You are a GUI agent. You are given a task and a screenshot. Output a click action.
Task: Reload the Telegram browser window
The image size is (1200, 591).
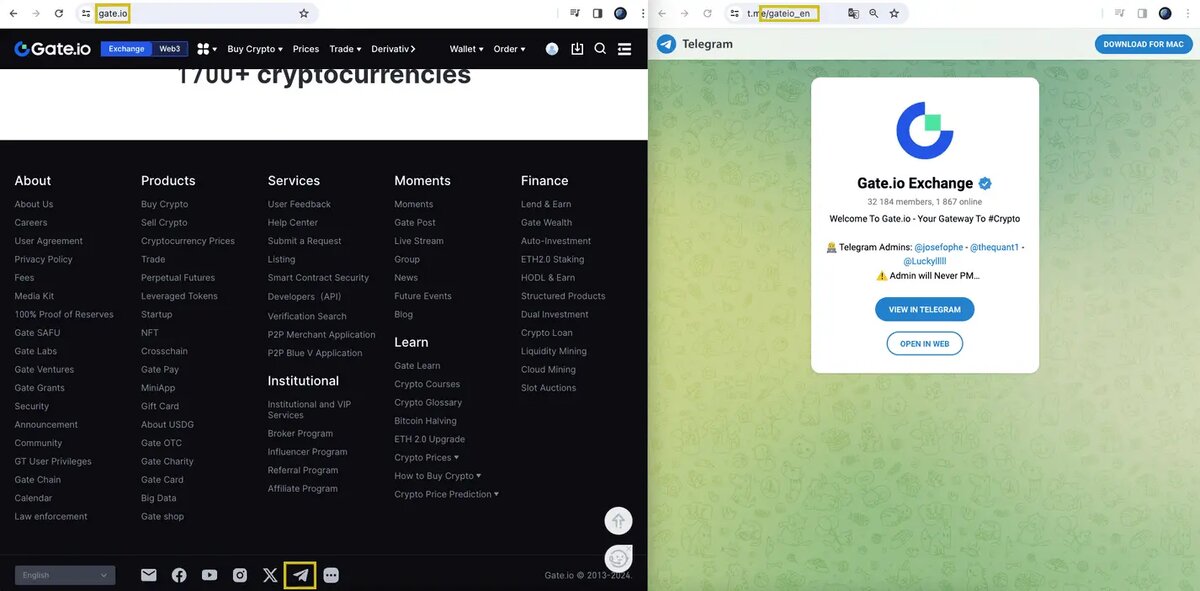tap(707, 13)
